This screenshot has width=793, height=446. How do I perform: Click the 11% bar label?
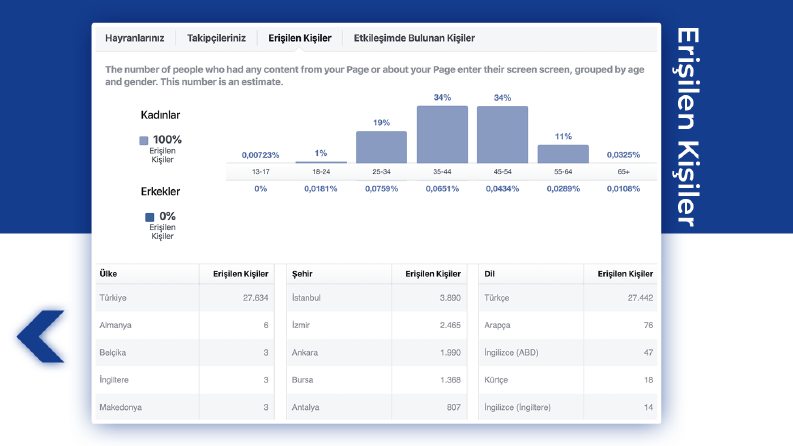pyautogui.click(x=563, y=136)
